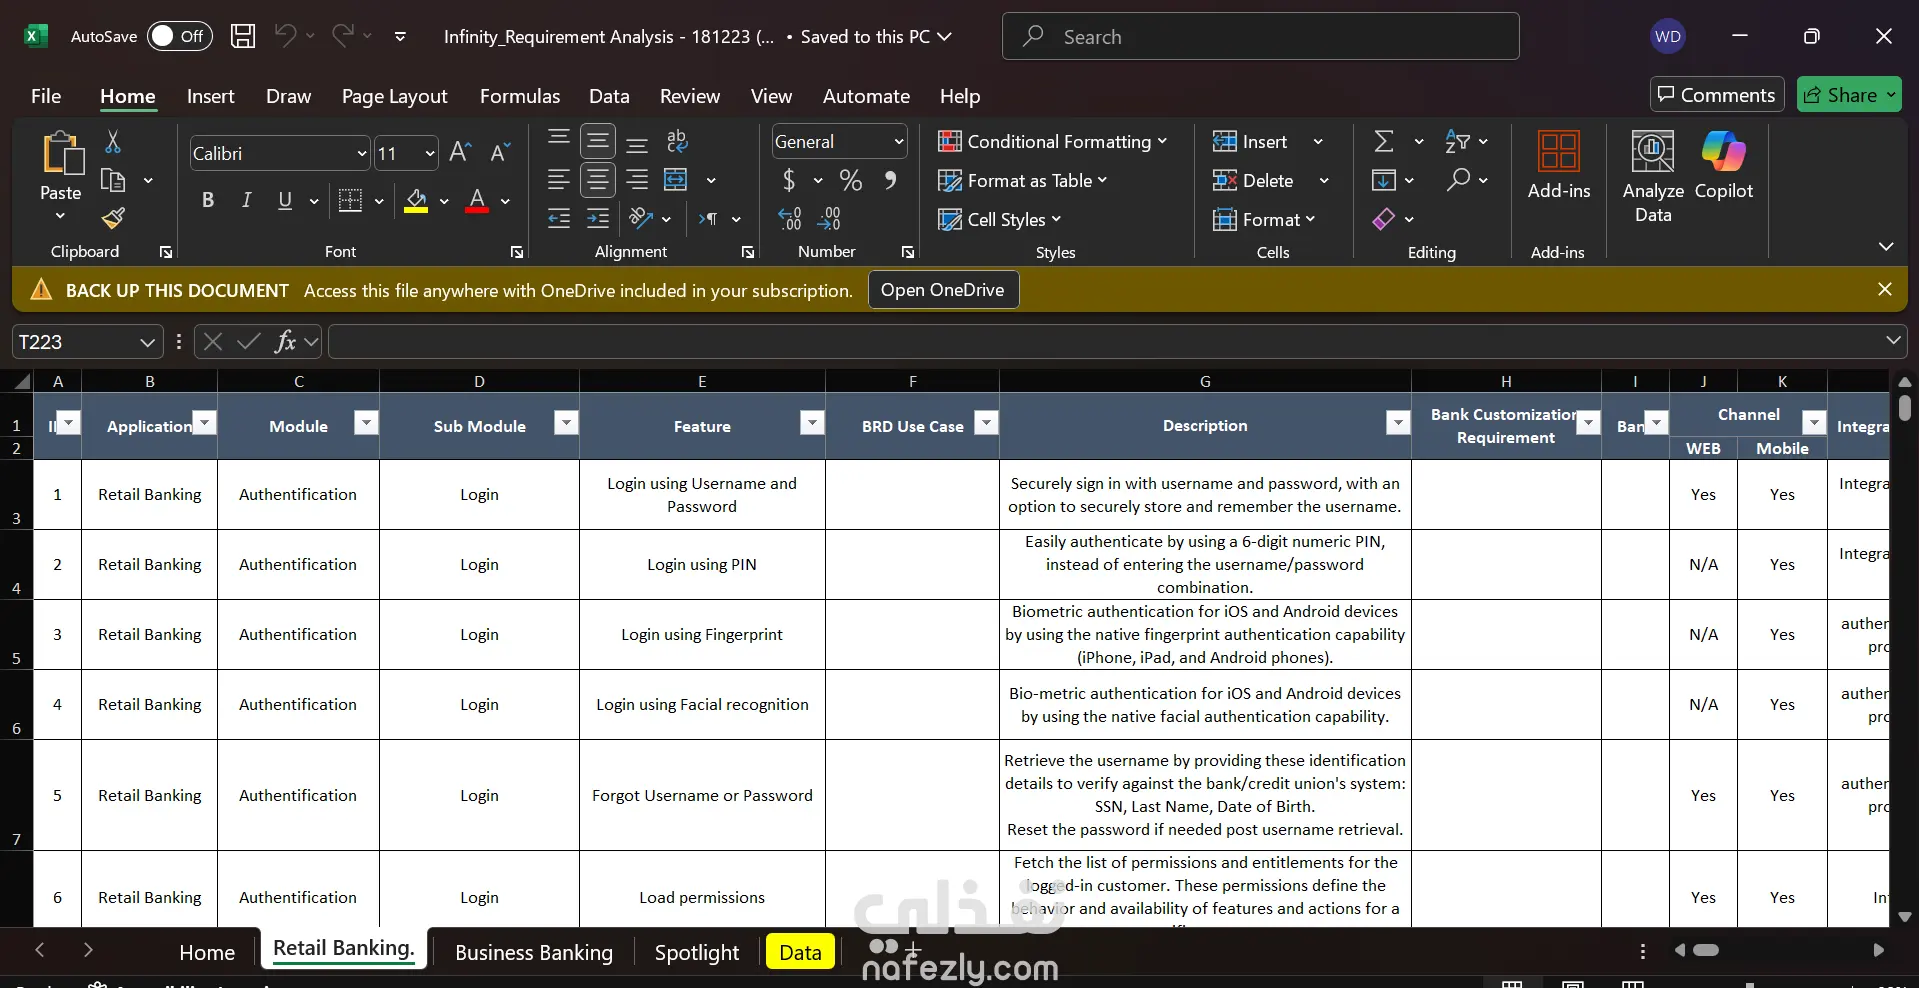Switch to the Page Layout ribbon tab
The height and width of the screenshot is (988, 1919).
point(394,96)
